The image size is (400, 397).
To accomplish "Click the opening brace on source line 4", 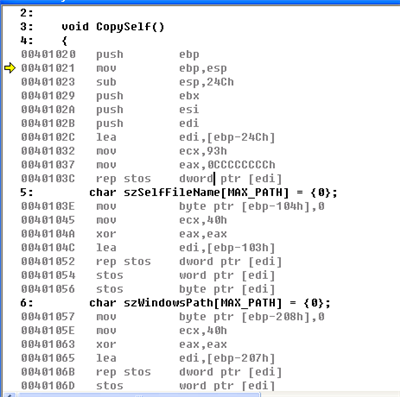I will click(64, 41).
